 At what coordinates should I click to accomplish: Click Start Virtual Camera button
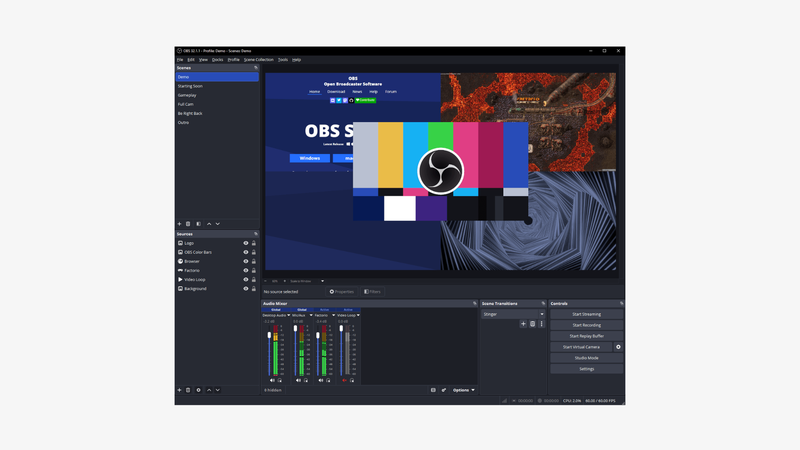[581, 347]
